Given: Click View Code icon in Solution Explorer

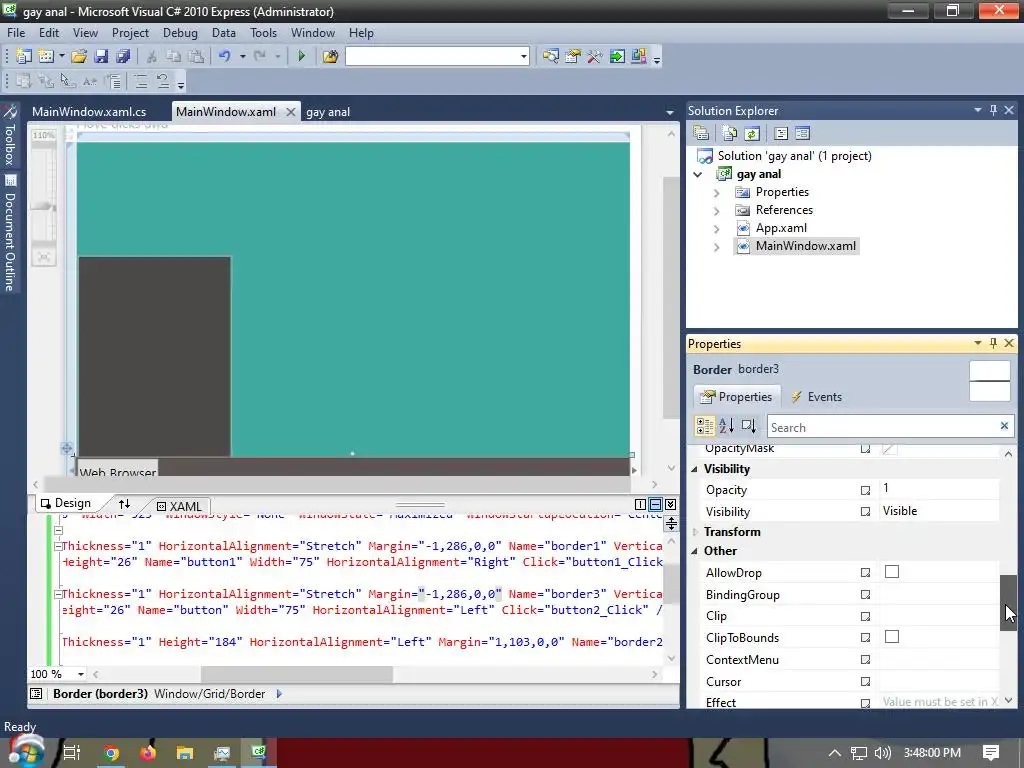Looking at the screenshot, I should pyautogui.click(x=780, y=134).
